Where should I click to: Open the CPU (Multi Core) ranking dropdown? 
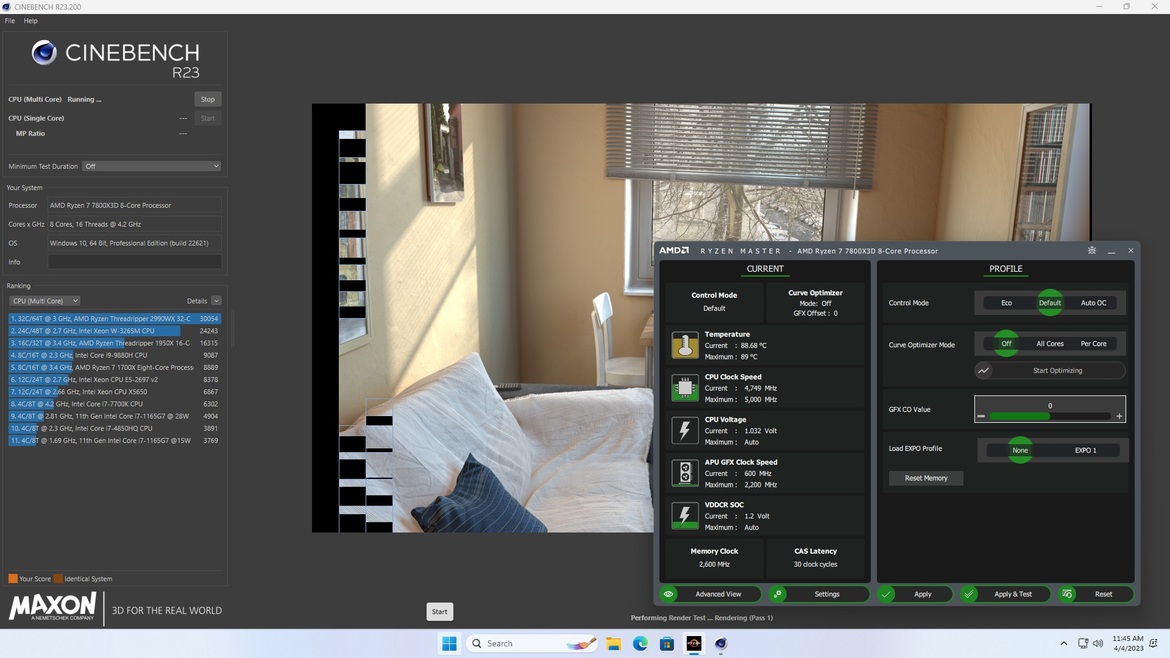45,301
